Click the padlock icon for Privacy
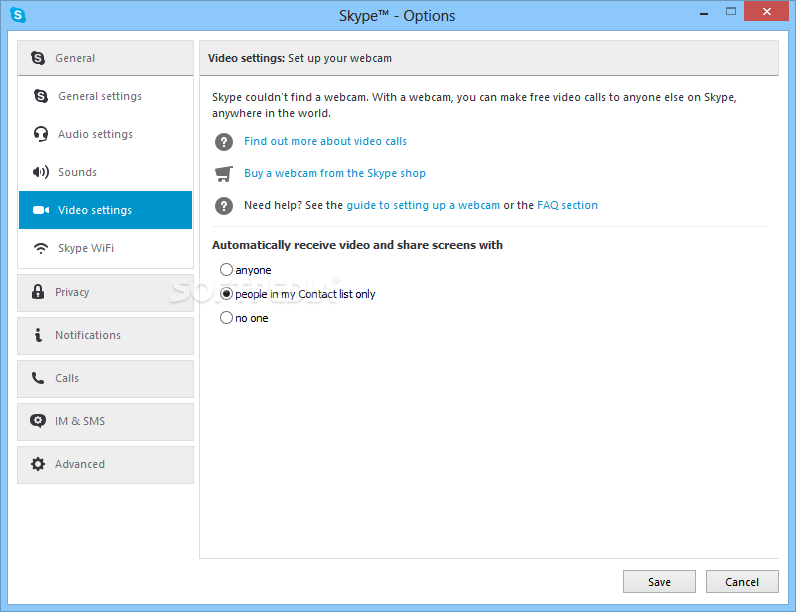This screenshot has height=612, width=796. [38, 292]
